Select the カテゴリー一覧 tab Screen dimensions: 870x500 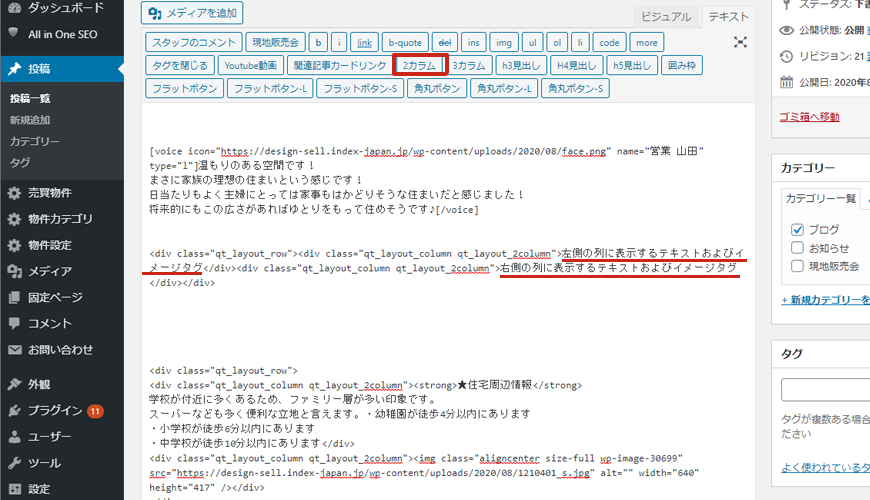(x=820, y=198)
